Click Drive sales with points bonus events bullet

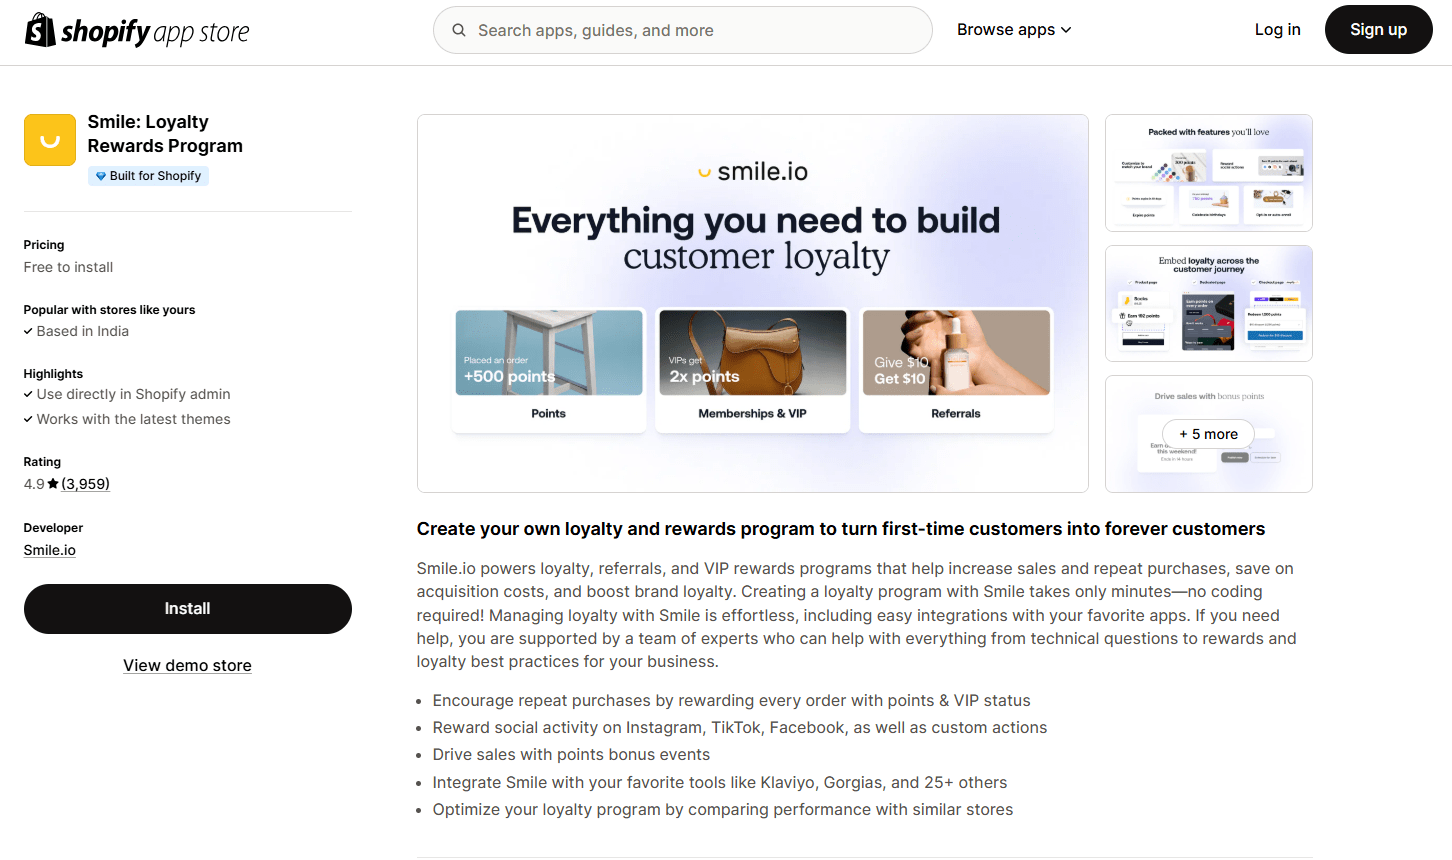[571, 755]
